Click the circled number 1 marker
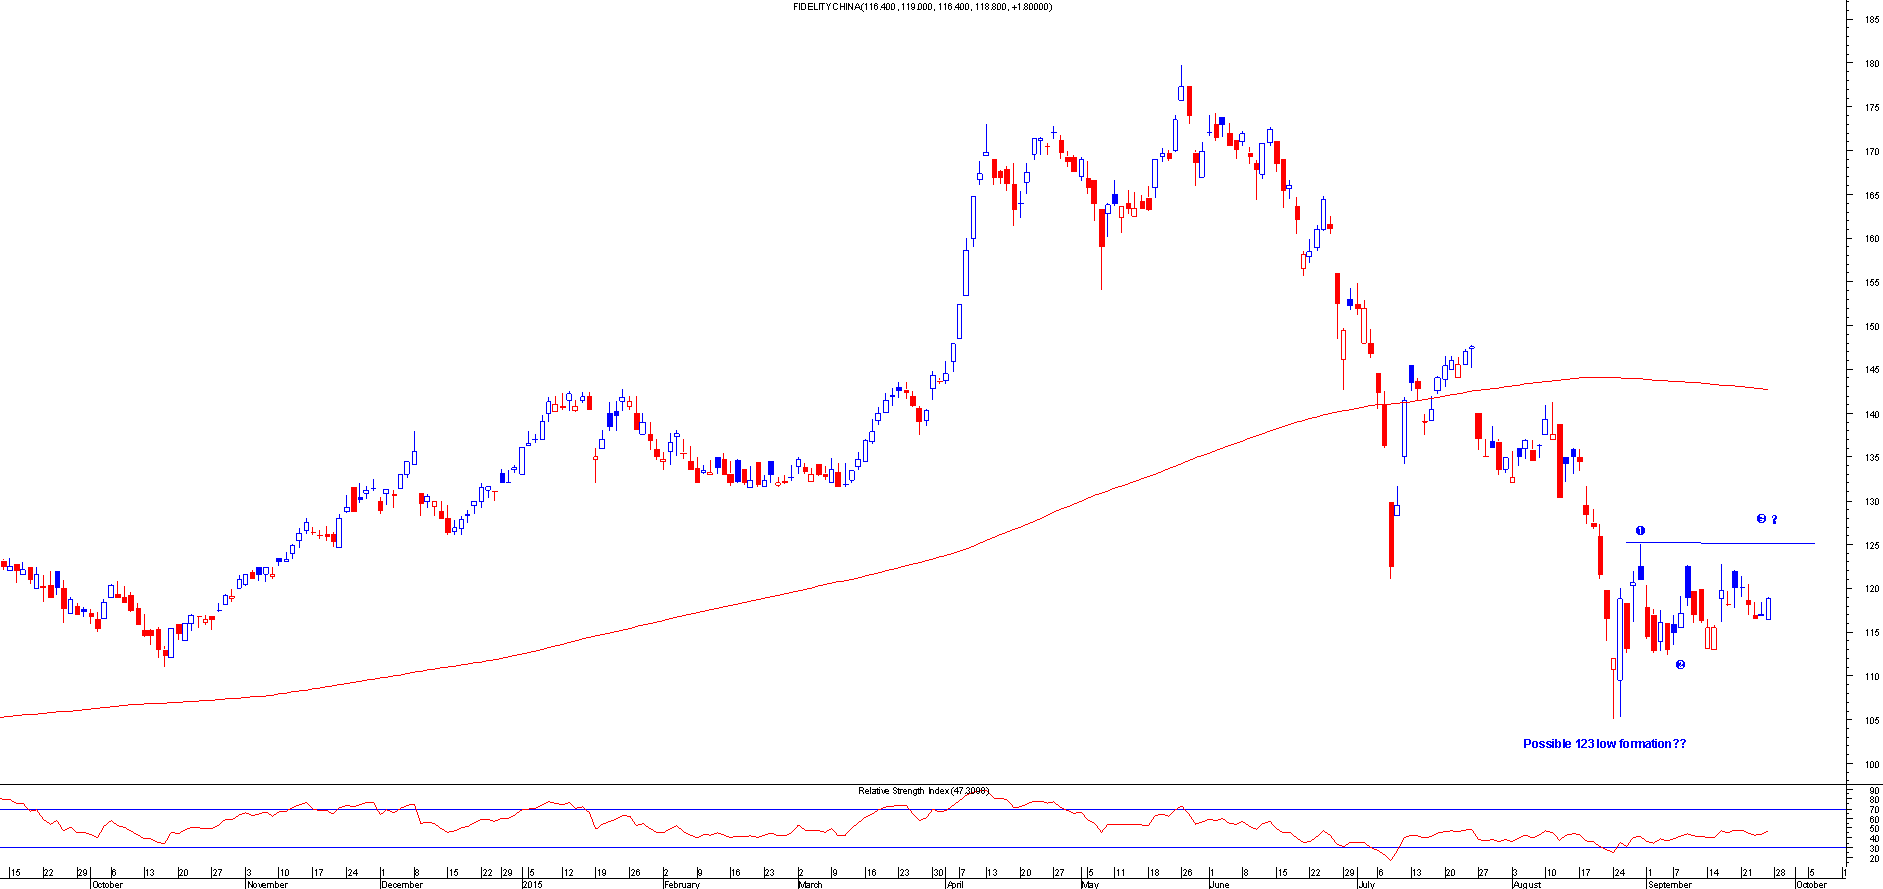This screenshot has width=1883, height=889. pyautogui.click(x=1640, y=531)
